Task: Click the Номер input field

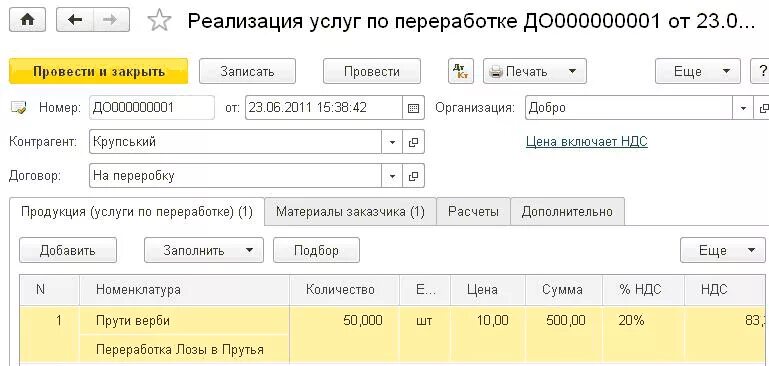Action: [x=152, y=107]
